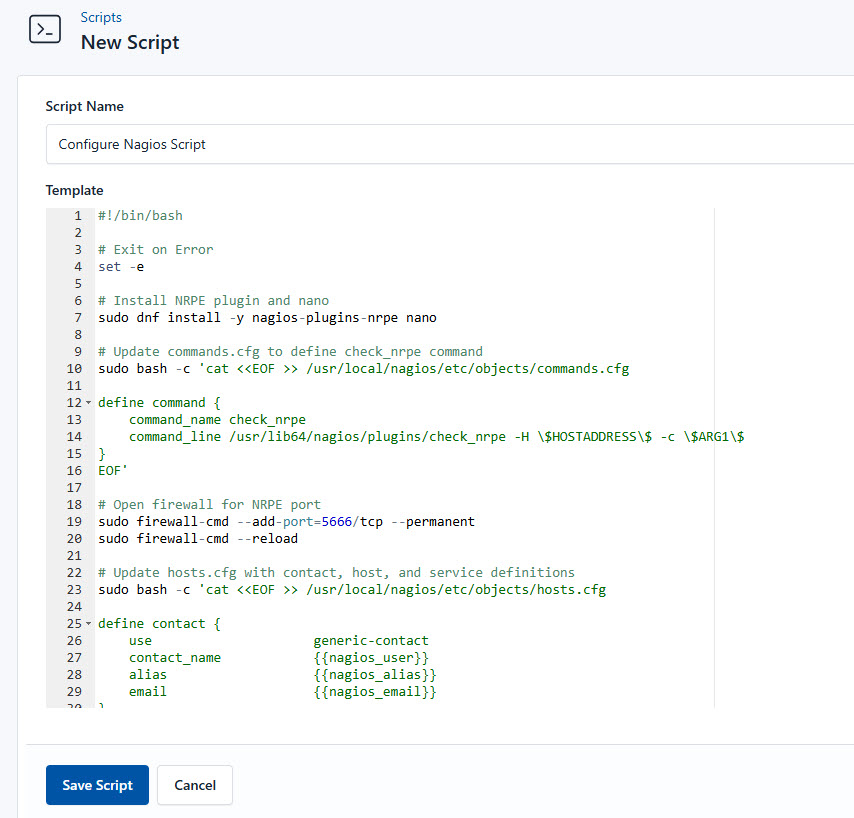This screenshot has width=854, height=818.
Task: Click the terminal script icon in the header
Action: 44,29
